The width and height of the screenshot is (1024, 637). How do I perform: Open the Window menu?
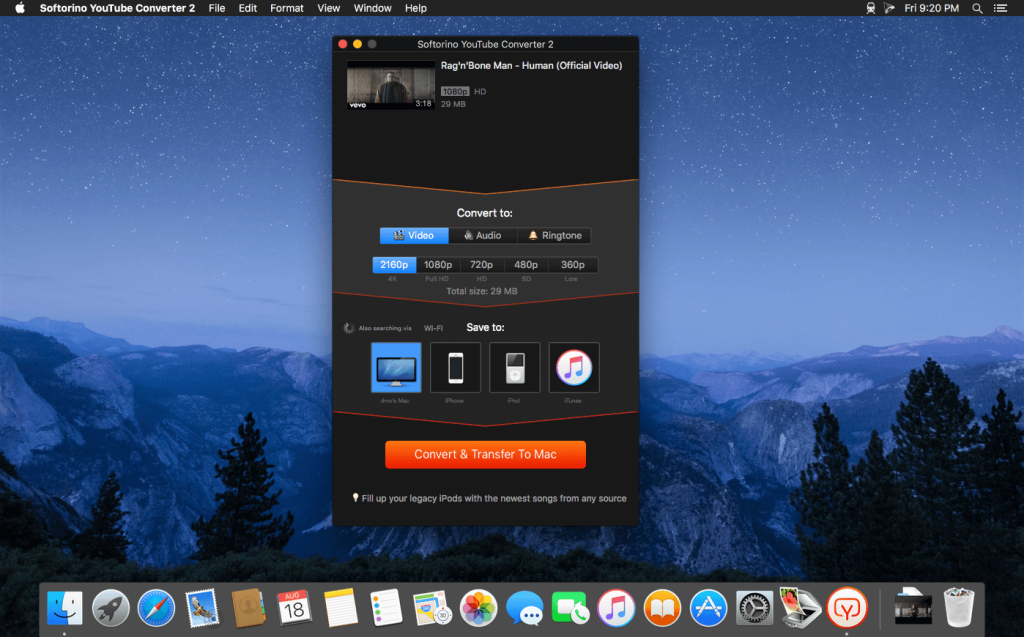372,8
